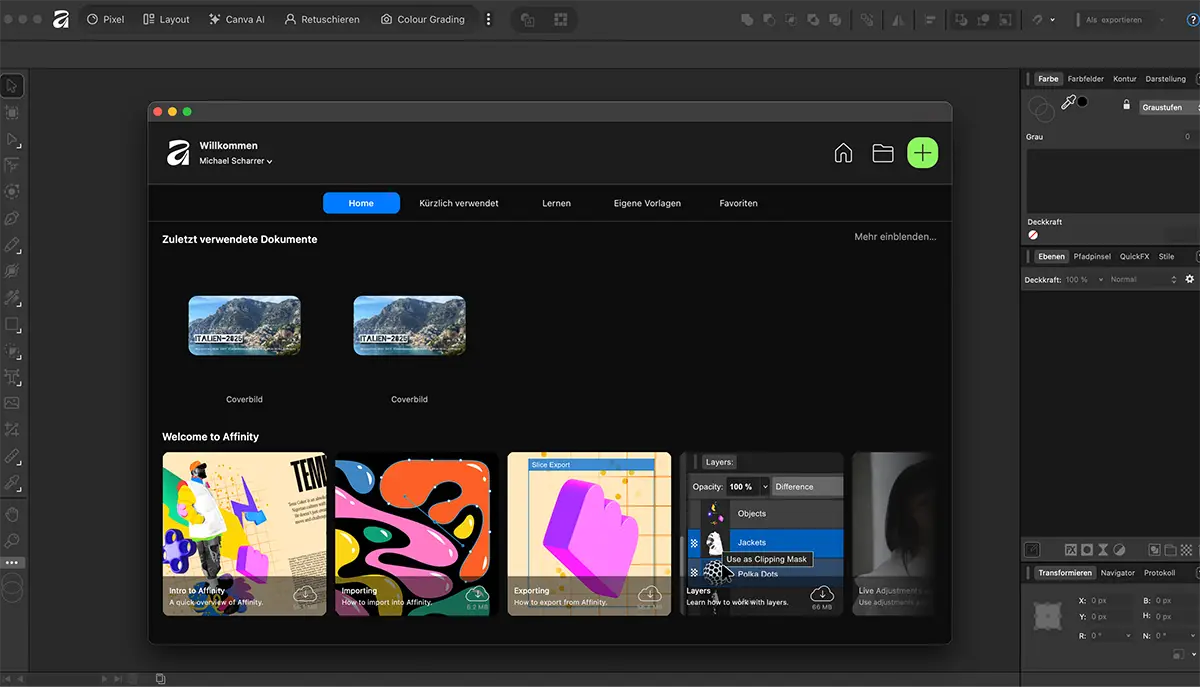Image resolution: width=1200 pixels, height=687 pixels.
Task: Click the green plus new document button
Action: 922,153
